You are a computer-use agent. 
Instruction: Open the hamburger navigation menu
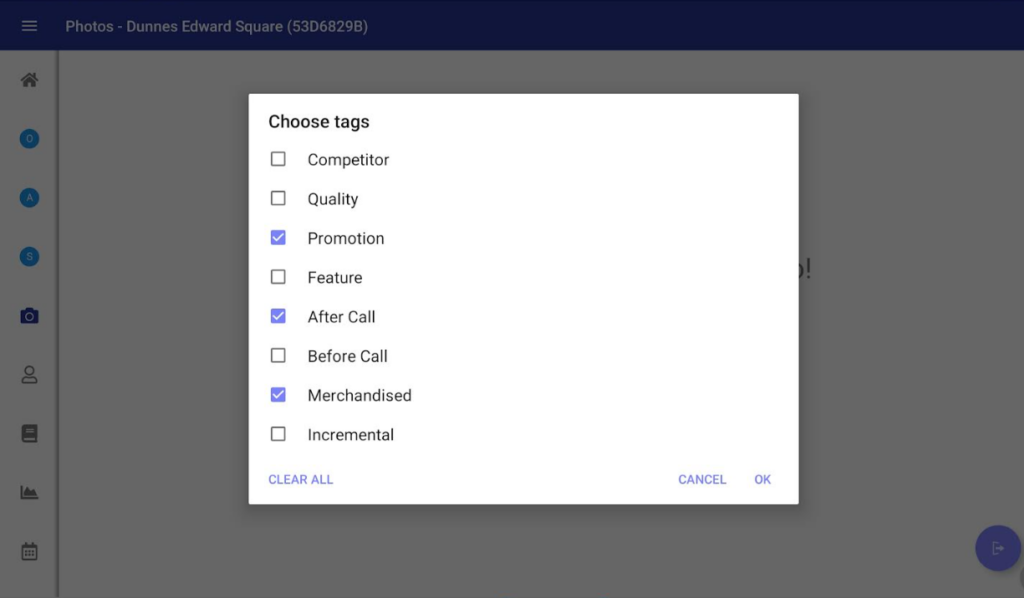29,26
